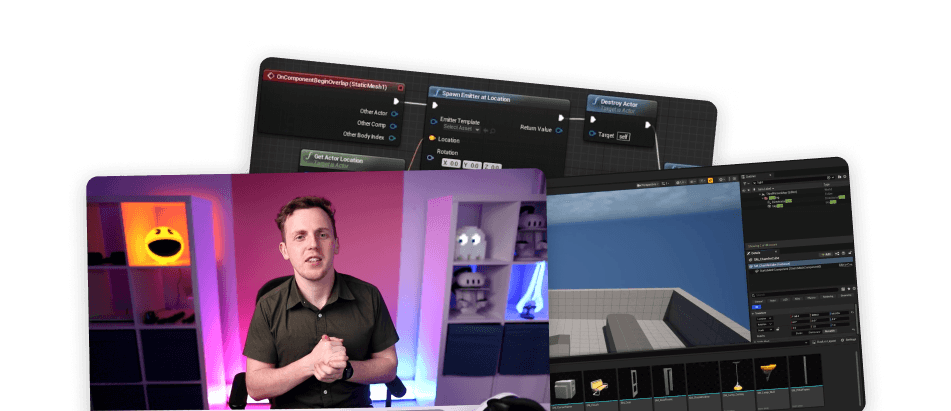The height and width of the screenshot is (411, 951).
Task: Open the Perspective viewport dropdown
Action: [x=648, y=184]
